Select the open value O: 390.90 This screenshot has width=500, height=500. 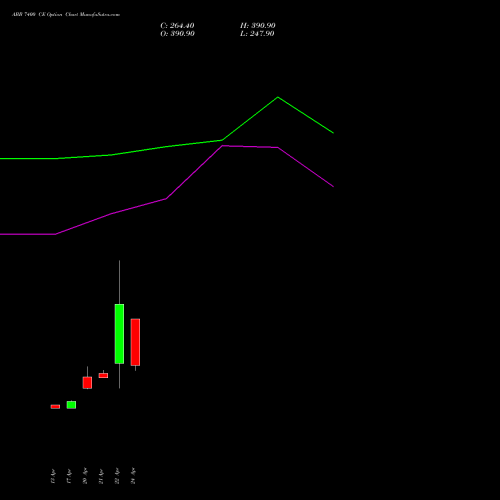pyautogui.click(x=177, y=34)
